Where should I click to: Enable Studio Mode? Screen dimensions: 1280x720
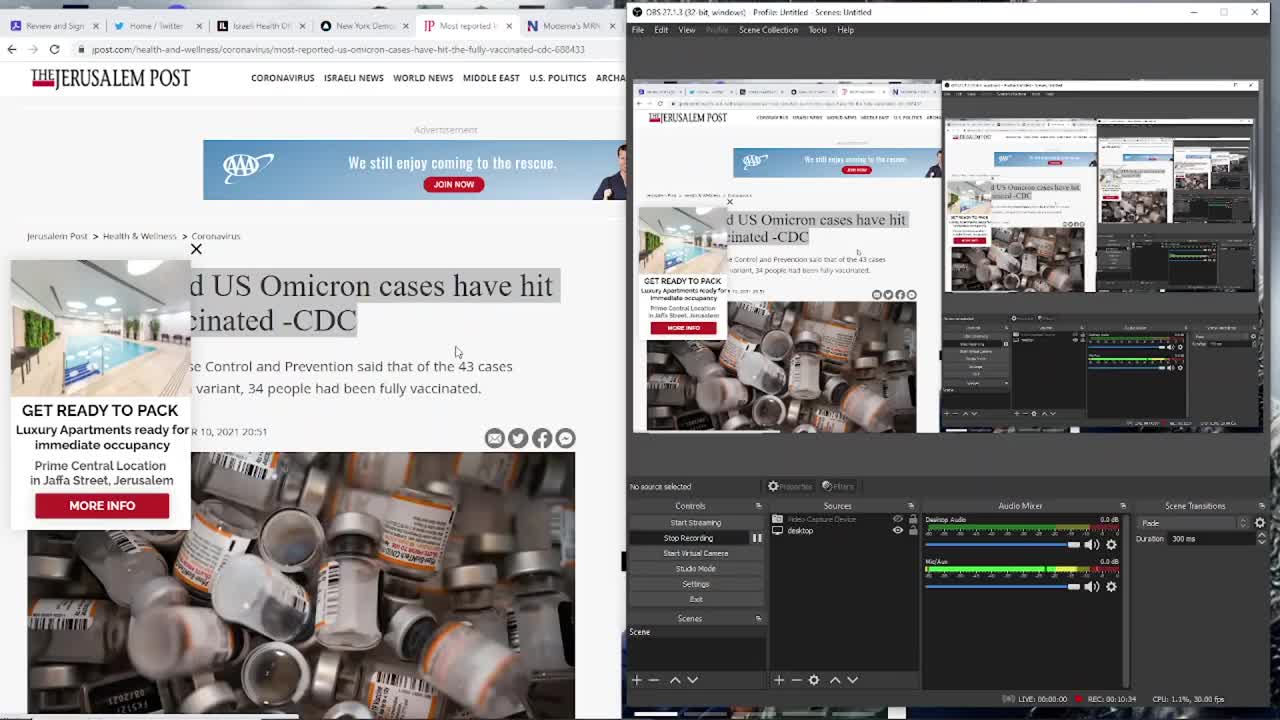(x=696, y=569)
